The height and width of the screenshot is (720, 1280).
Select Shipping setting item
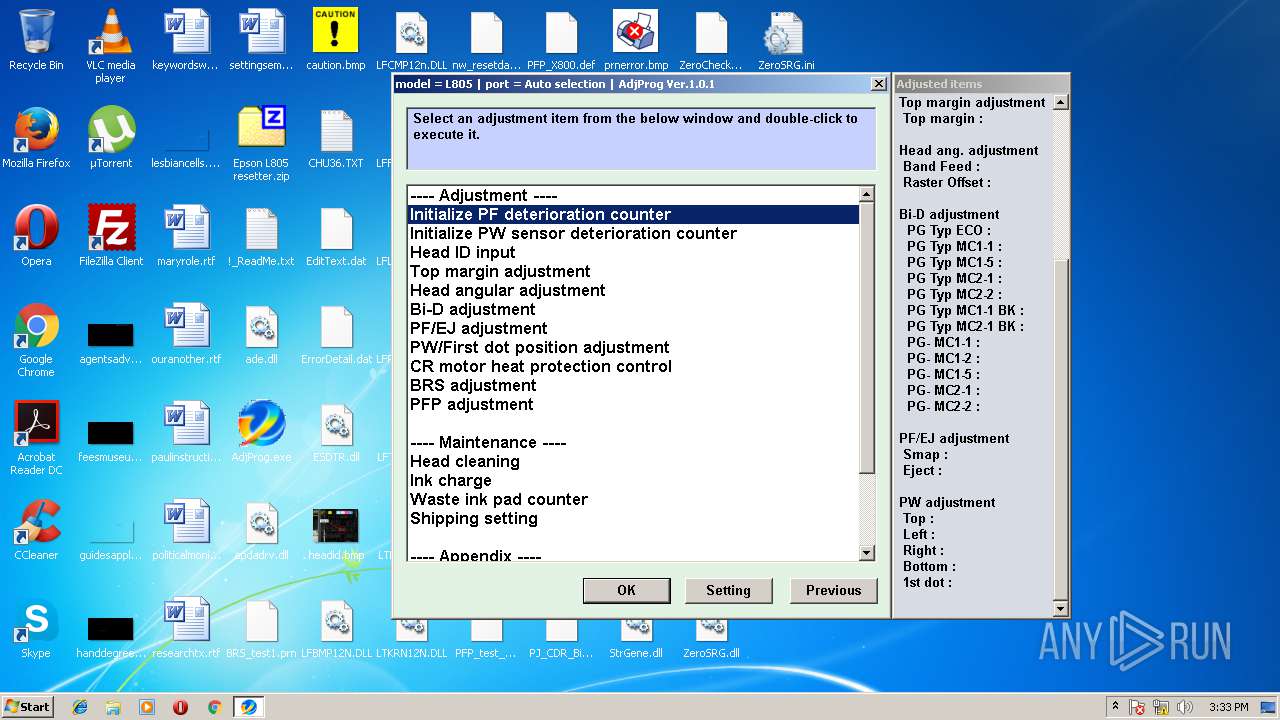(x=633, y=518)
